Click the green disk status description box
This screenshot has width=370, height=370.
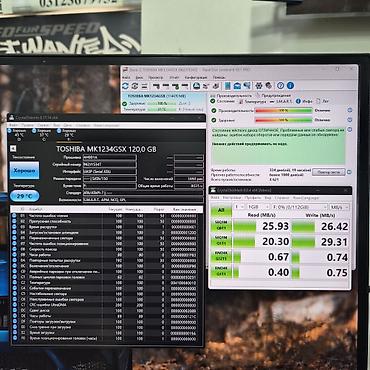pyautogui.click(x=278, y=146)
